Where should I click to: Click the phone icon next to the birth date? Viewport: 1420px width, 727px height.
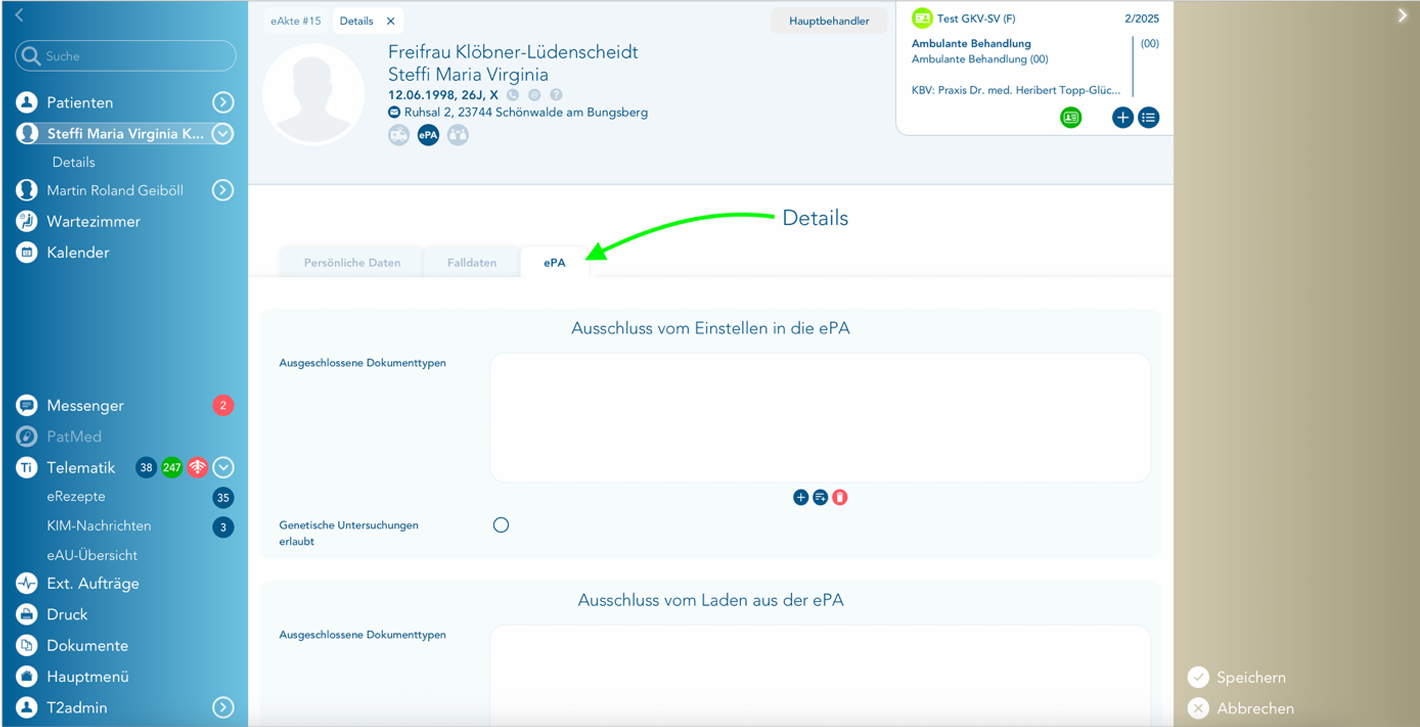(513, 94)
